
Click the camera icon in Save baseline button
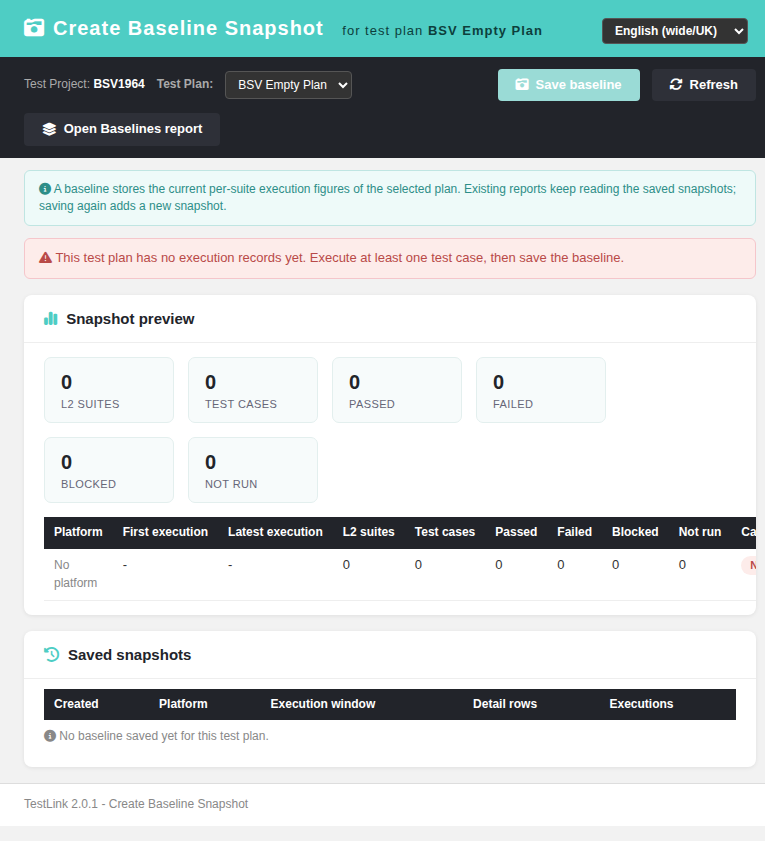pyautogui.click(x=522, y=85)
